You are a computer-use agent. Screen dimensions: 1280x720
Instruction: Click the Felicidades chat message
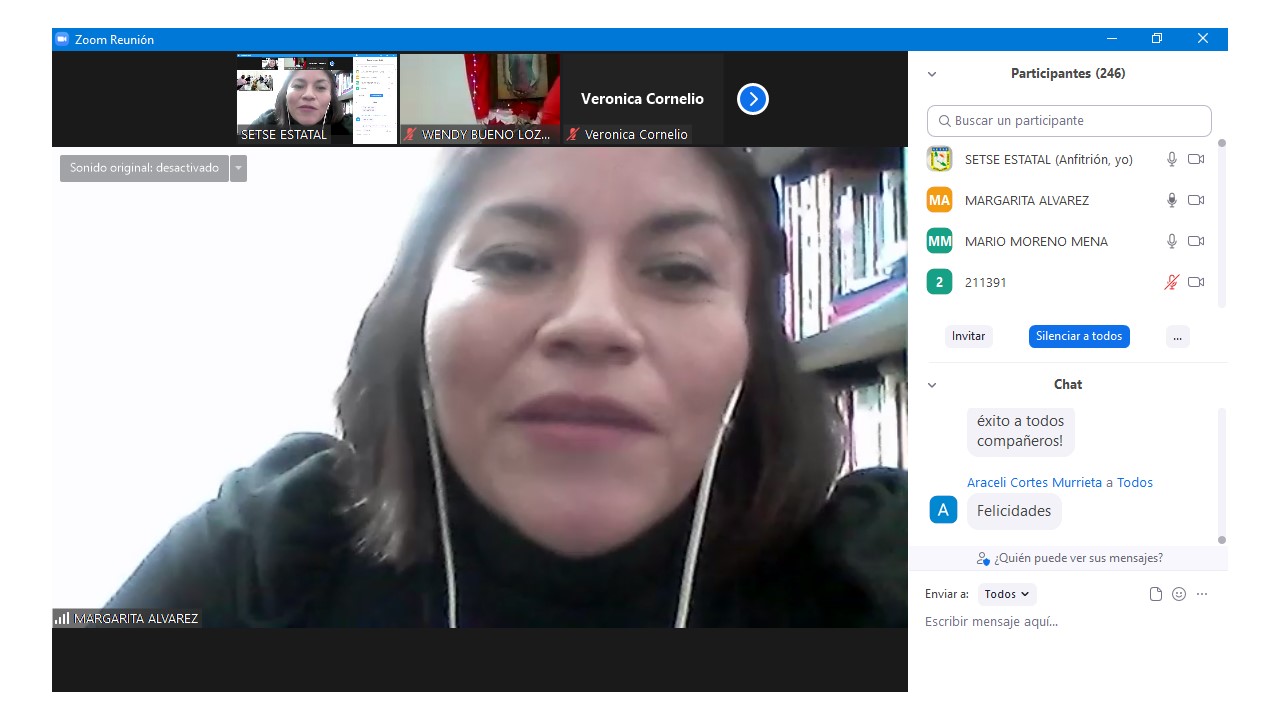click(x=1014, y=511)
